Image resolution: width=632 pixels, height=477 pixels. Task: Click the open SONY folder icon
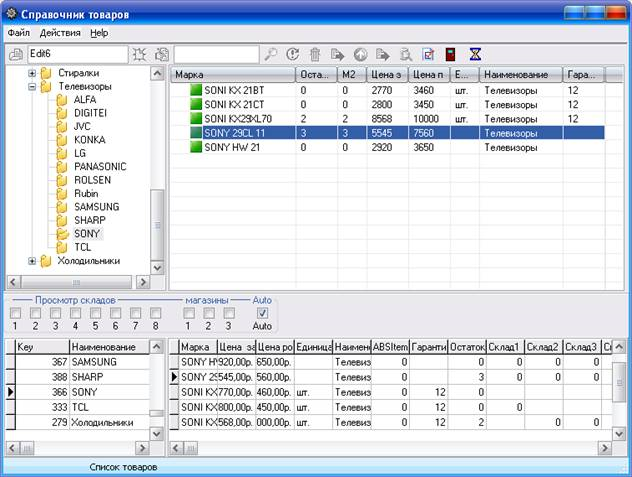62,234
